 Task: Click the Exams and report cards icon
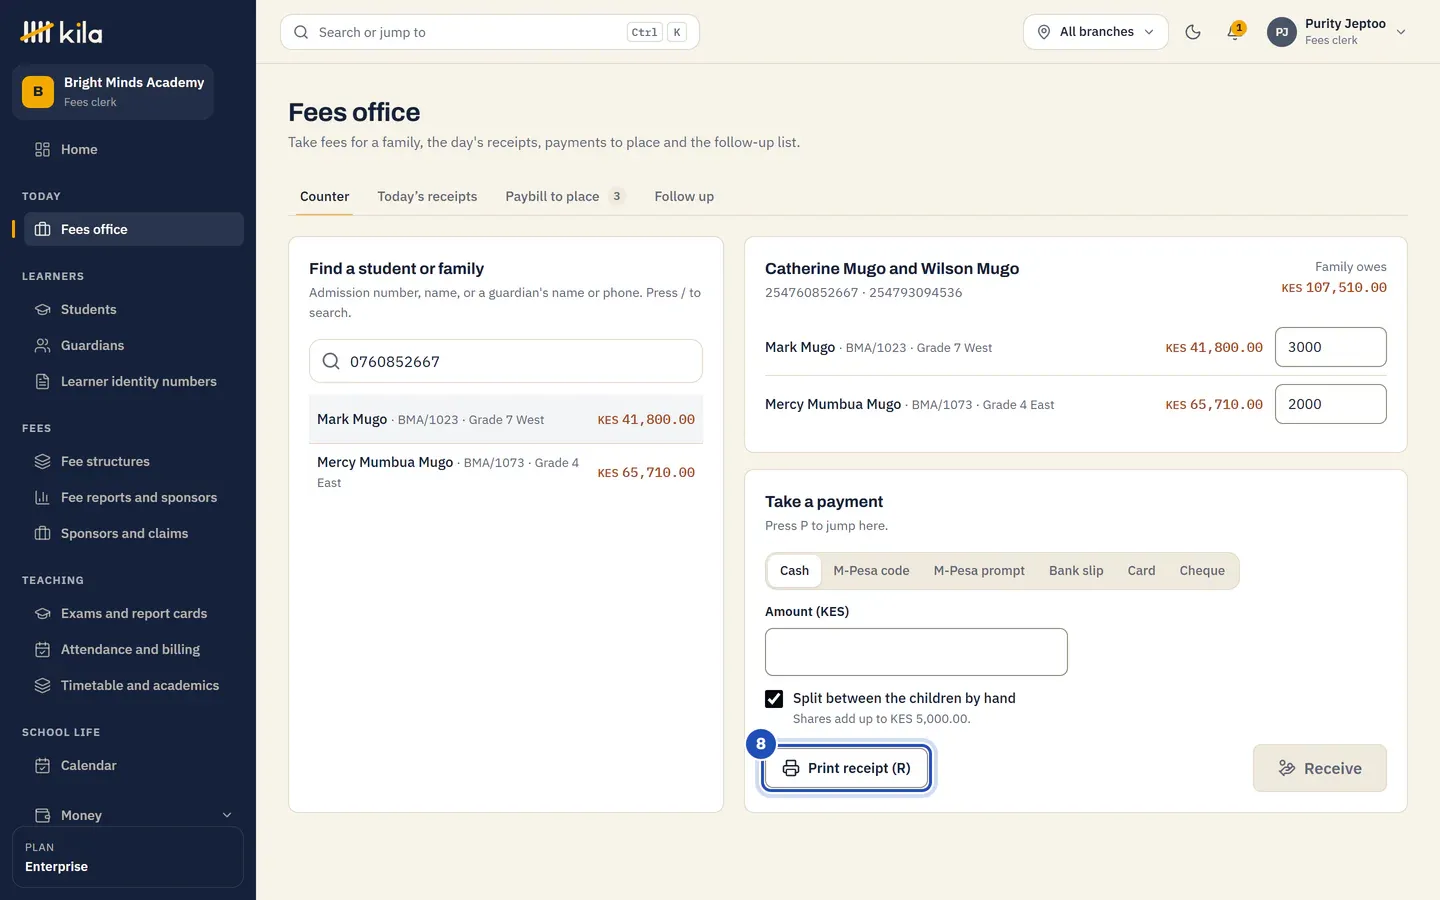click(42, 614)
